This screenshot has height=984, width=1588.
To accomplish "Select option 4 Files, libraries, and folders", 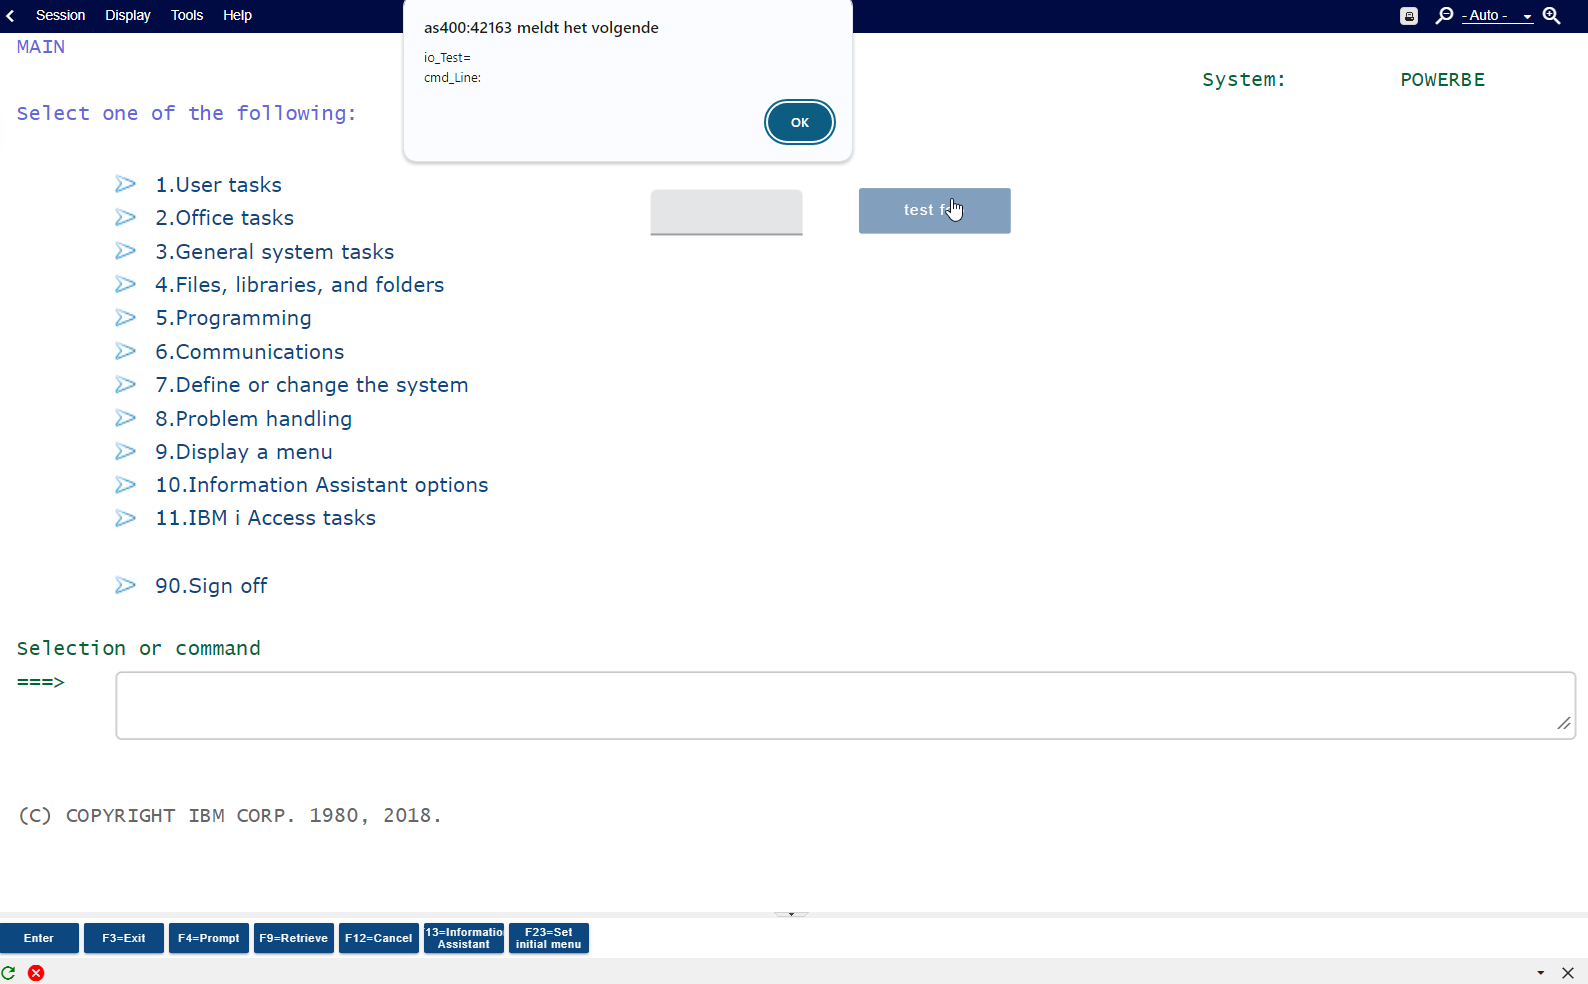I will coord(299,285).
